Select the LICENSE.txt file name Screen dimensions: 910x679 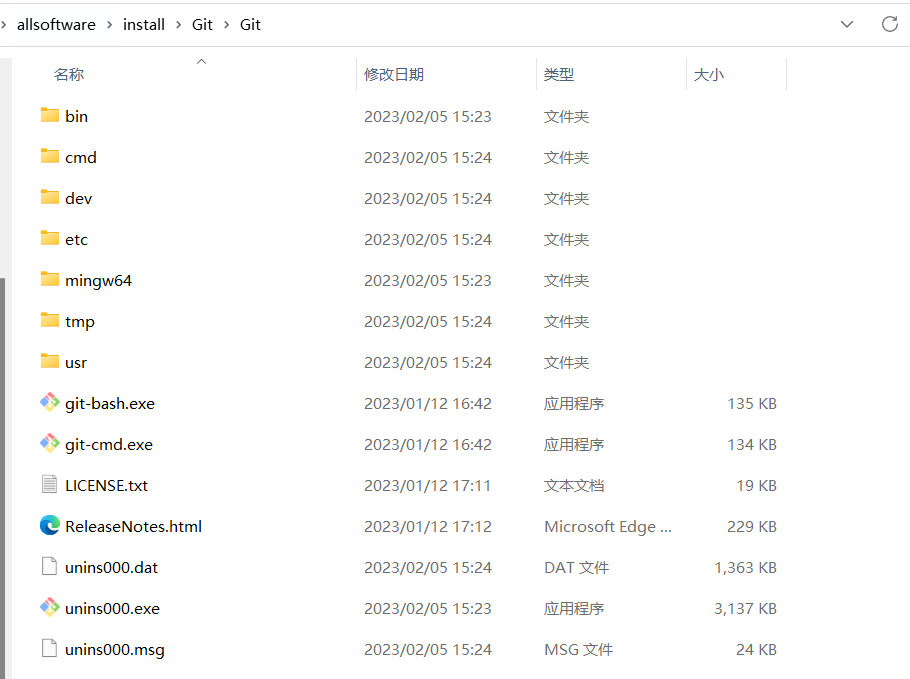[107, 486]
